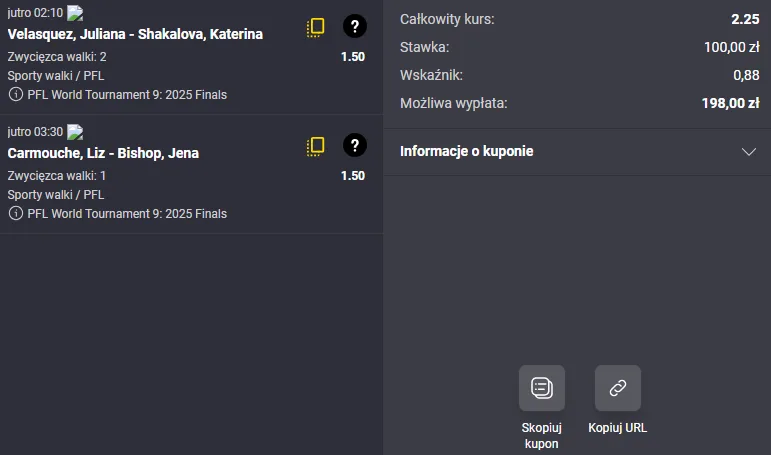Click yellow copy icon for Carmouche - Bishop bet
The image size is (771, 455).
coord(316,146)
